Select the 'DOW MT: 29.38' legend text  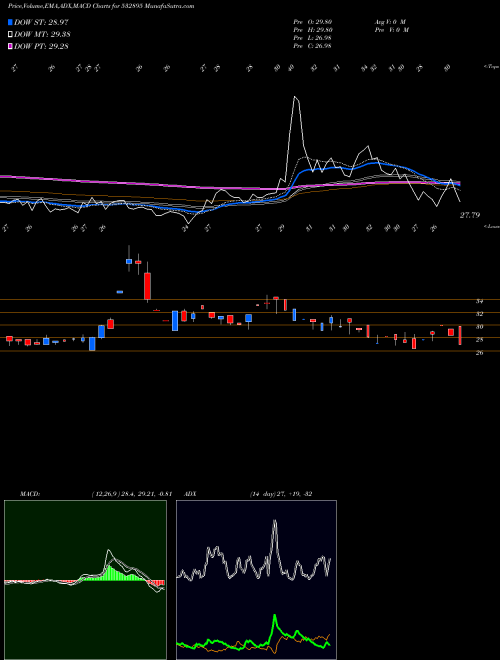[x=42, y=35]
